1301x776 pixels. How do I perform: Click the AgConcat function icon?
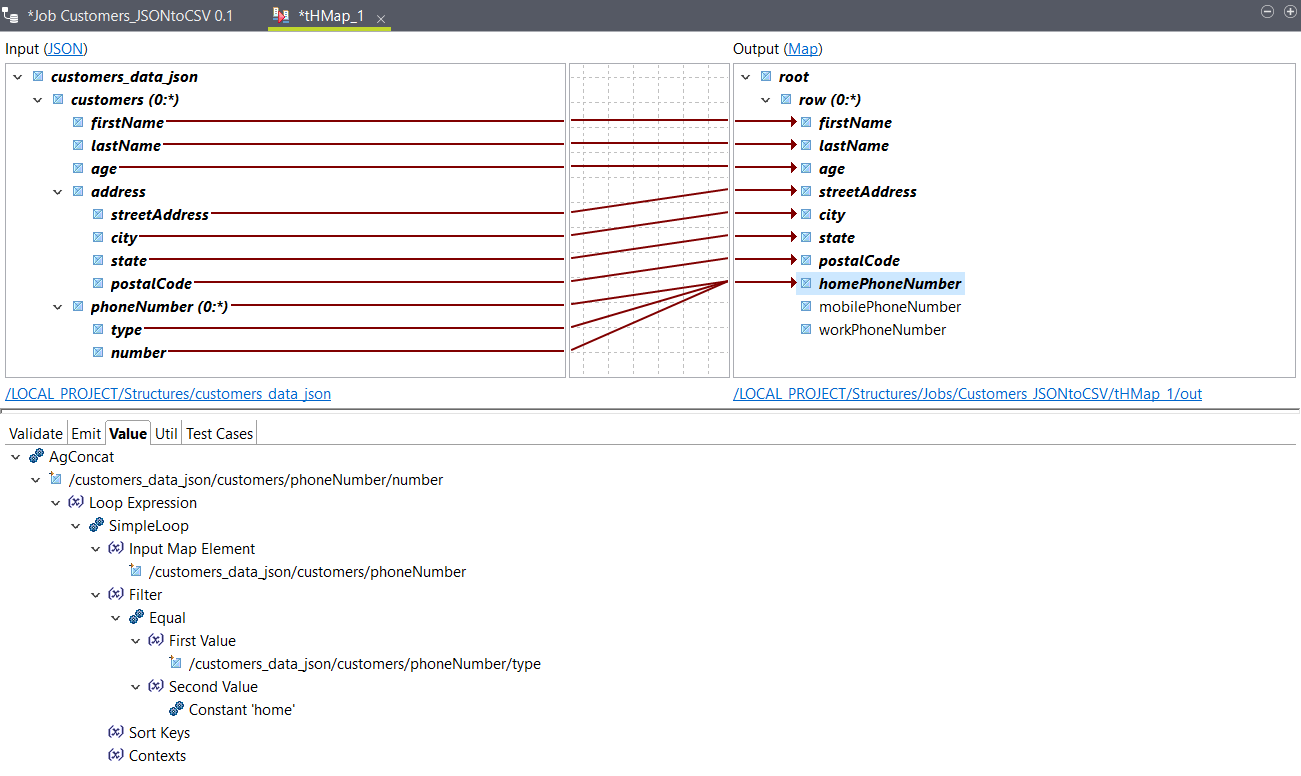click(x=36, y=457)
